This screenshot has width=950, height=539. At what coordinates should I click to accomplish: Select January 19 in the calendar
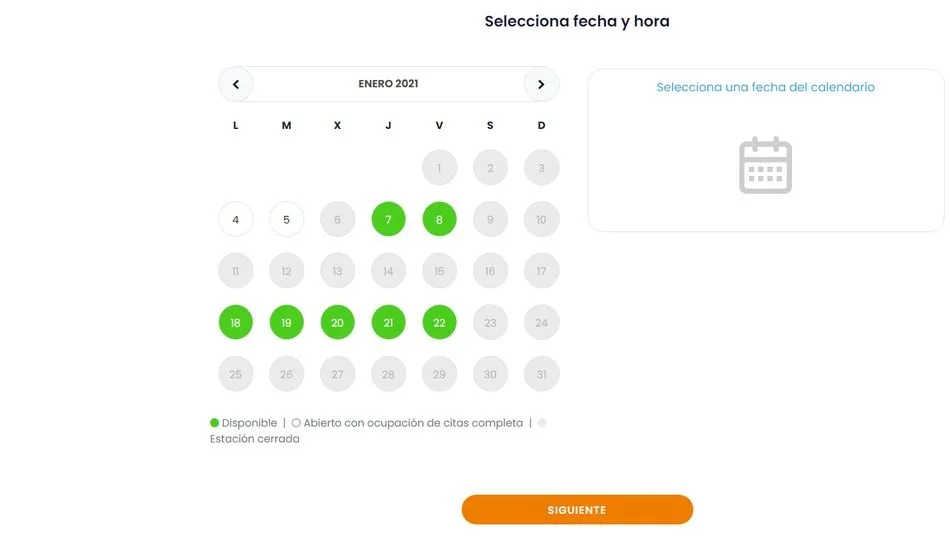[x=287, y=323]
